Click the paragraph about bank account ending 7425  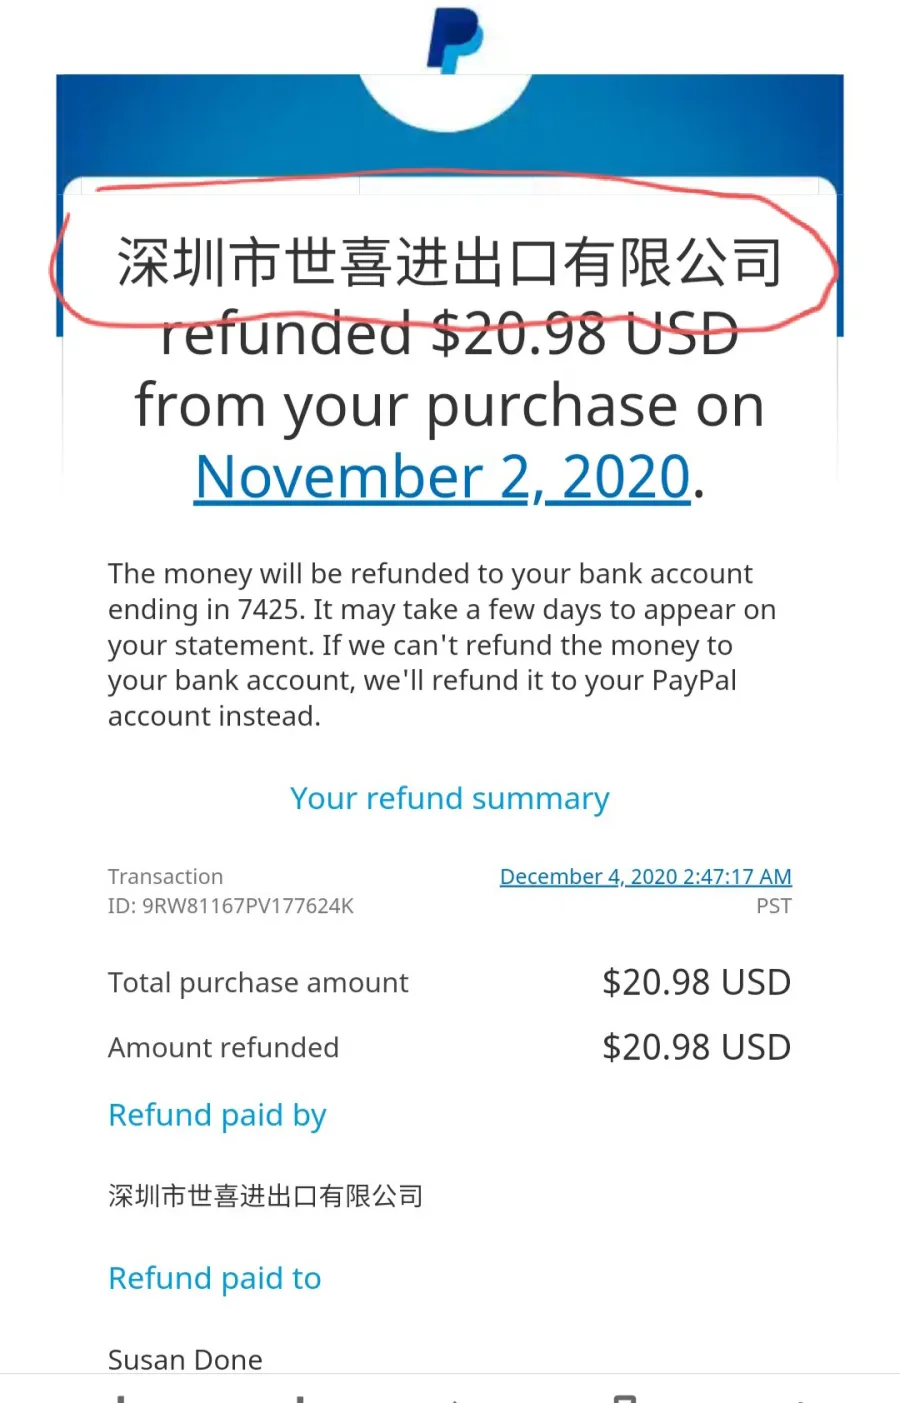442,645
